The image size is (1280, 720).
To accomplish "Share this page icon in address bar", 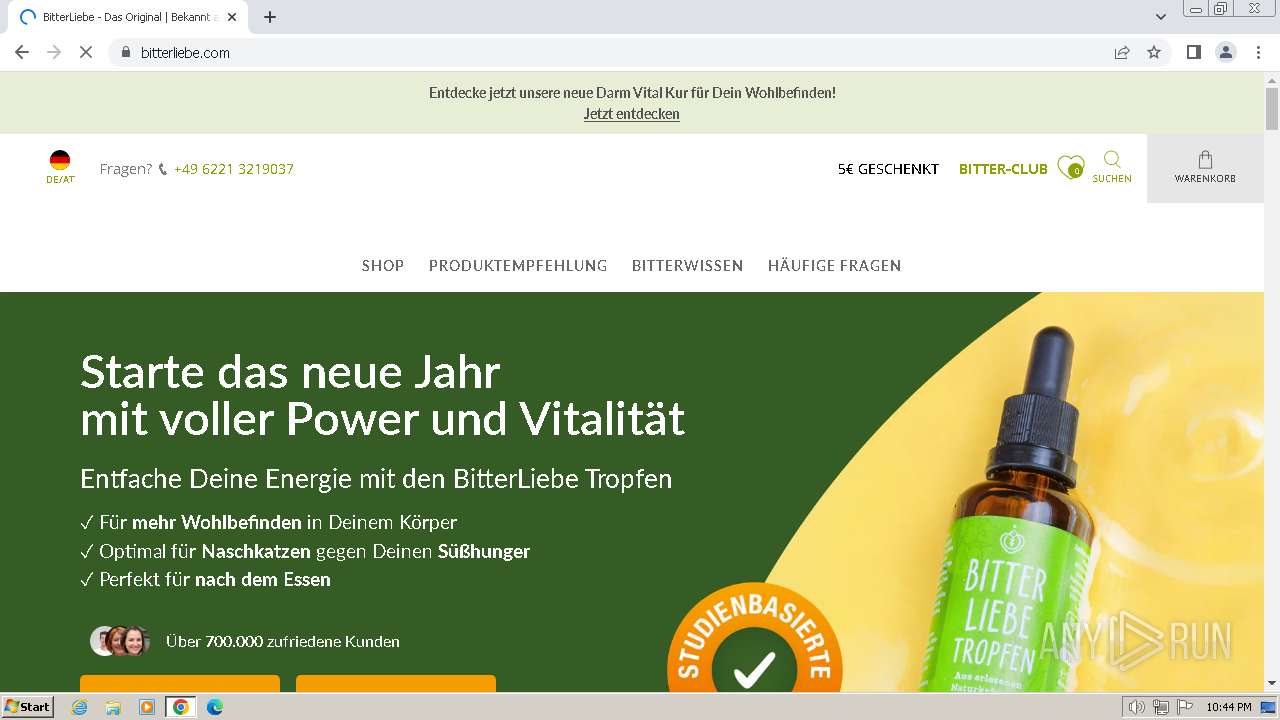I will 1122,52.
